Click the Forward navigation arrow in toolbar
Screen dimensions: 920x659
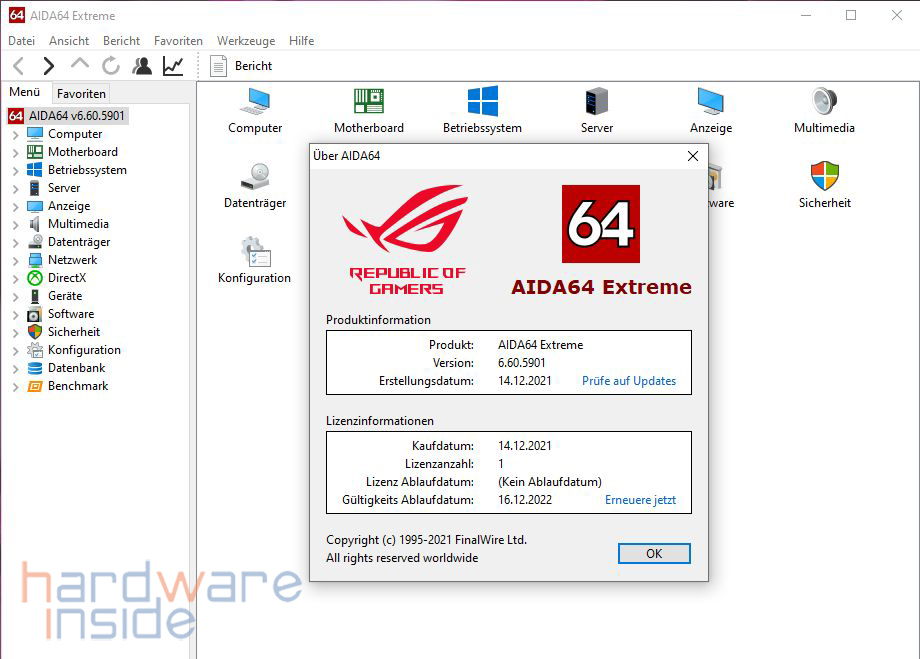(48, 66)
